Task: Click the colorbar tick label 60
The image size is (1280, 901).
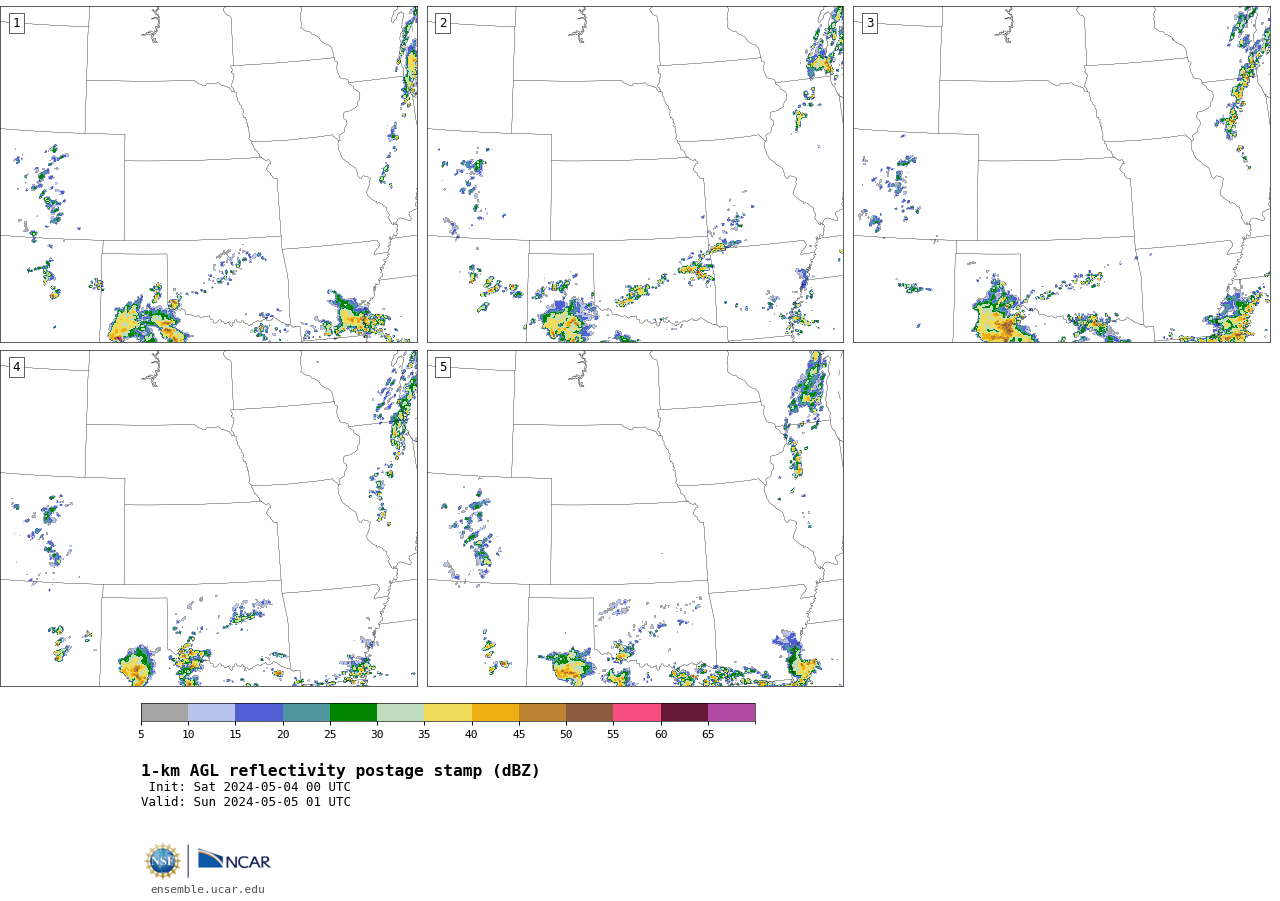Action: click(661, 735)
